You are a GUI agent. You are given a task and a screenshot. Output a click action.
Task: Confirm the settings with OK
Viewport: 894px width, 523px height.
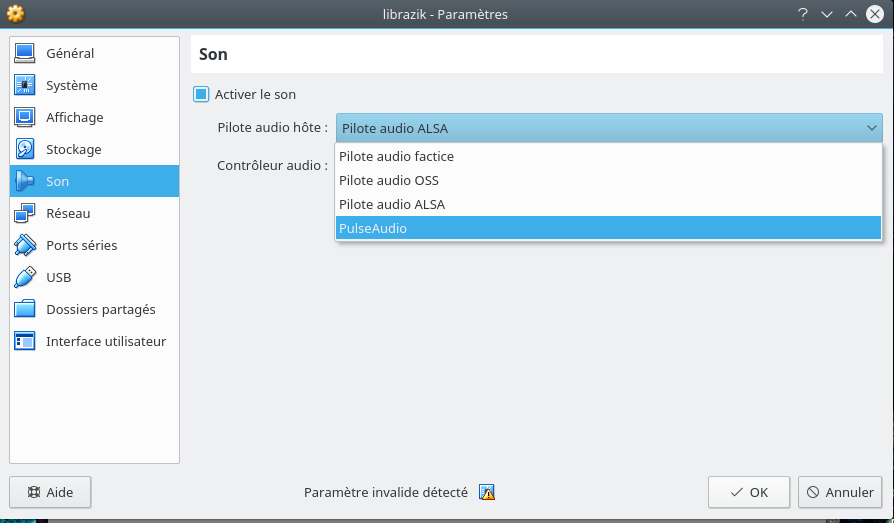tap(749, 492)
